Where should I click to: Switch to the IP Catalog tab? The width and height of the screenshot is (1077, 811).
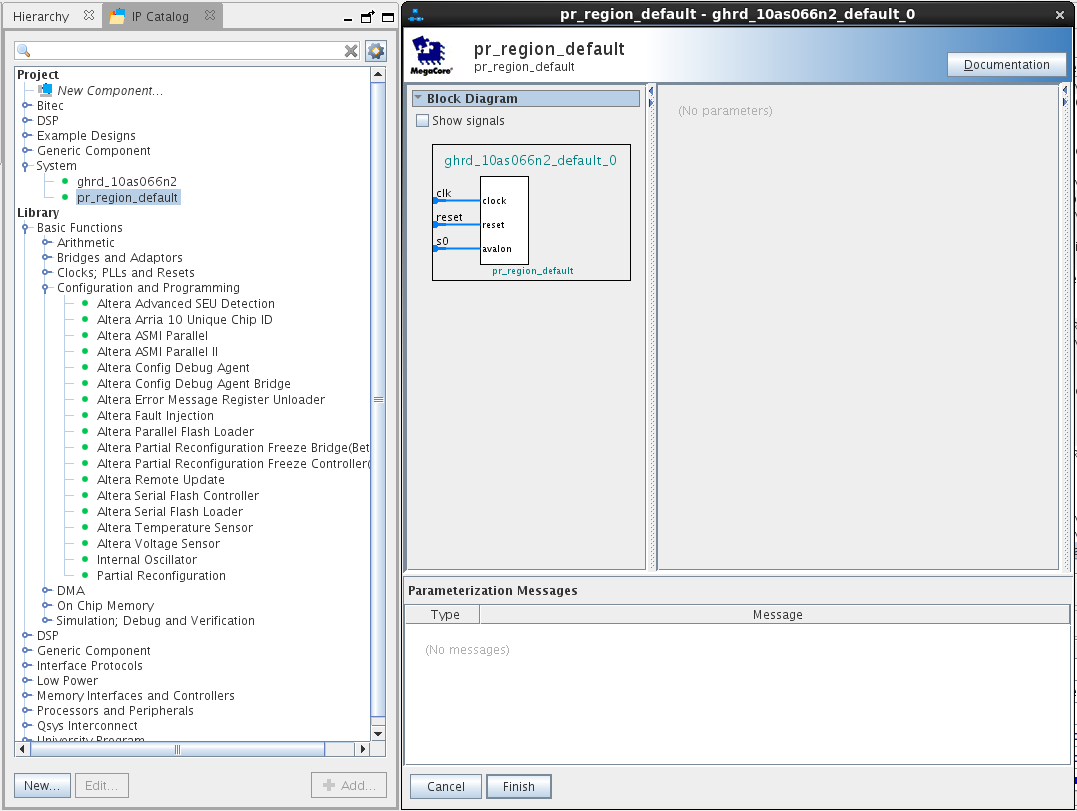click(160, 16)
